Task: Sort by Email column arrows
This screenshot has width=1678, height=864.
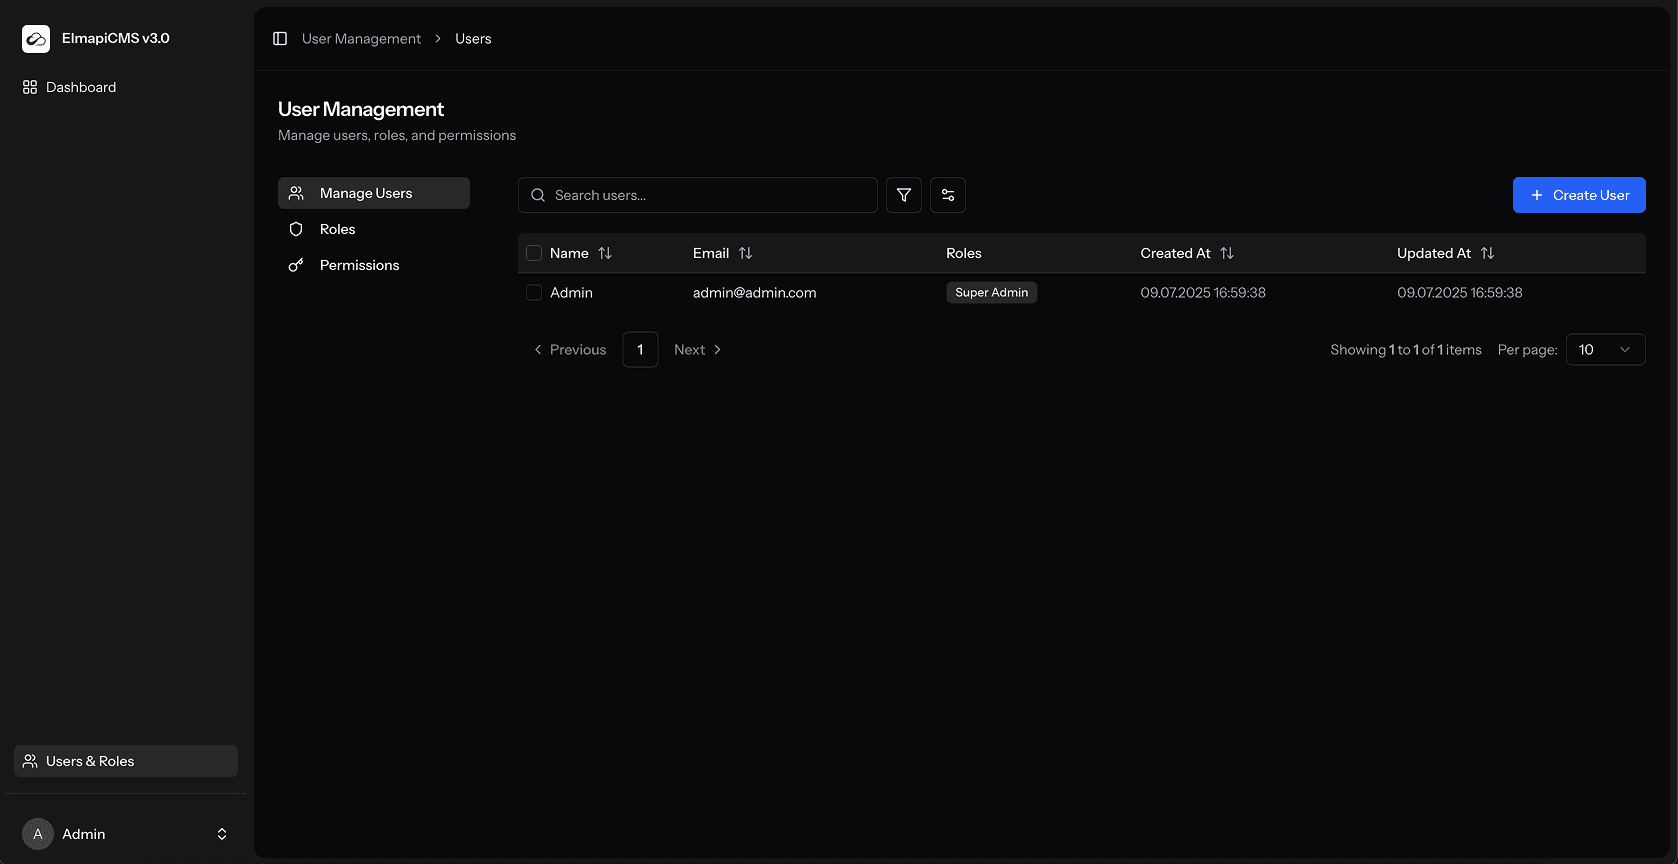Action: [745, 253]
